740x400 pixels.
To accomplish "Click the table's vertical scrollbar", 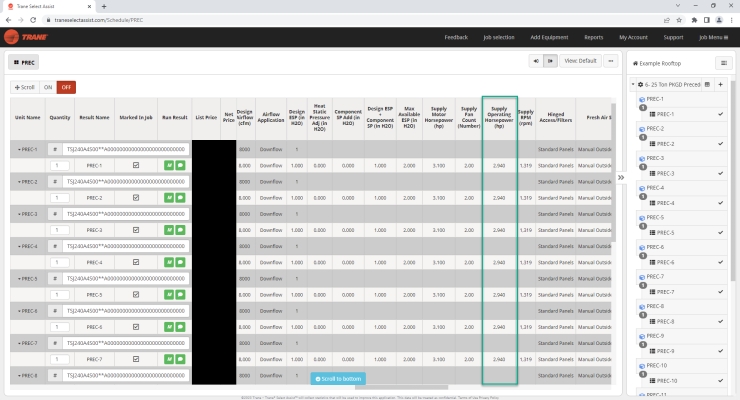I will (614, 172).
